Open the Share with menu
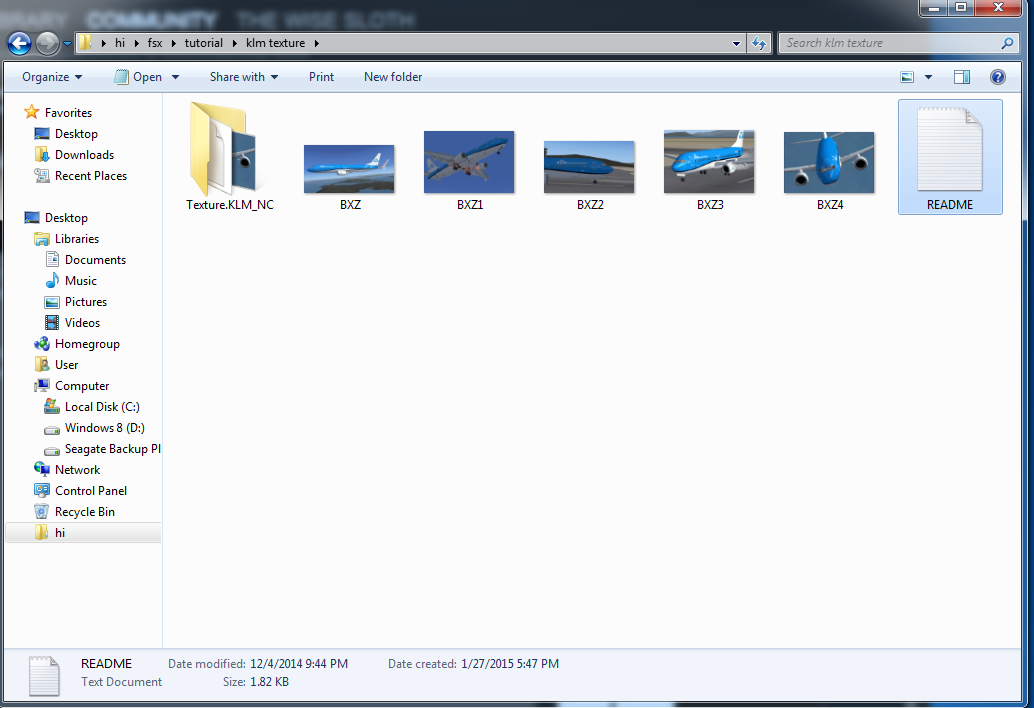Screen dimensions: 1034x708 pos(243,77)
